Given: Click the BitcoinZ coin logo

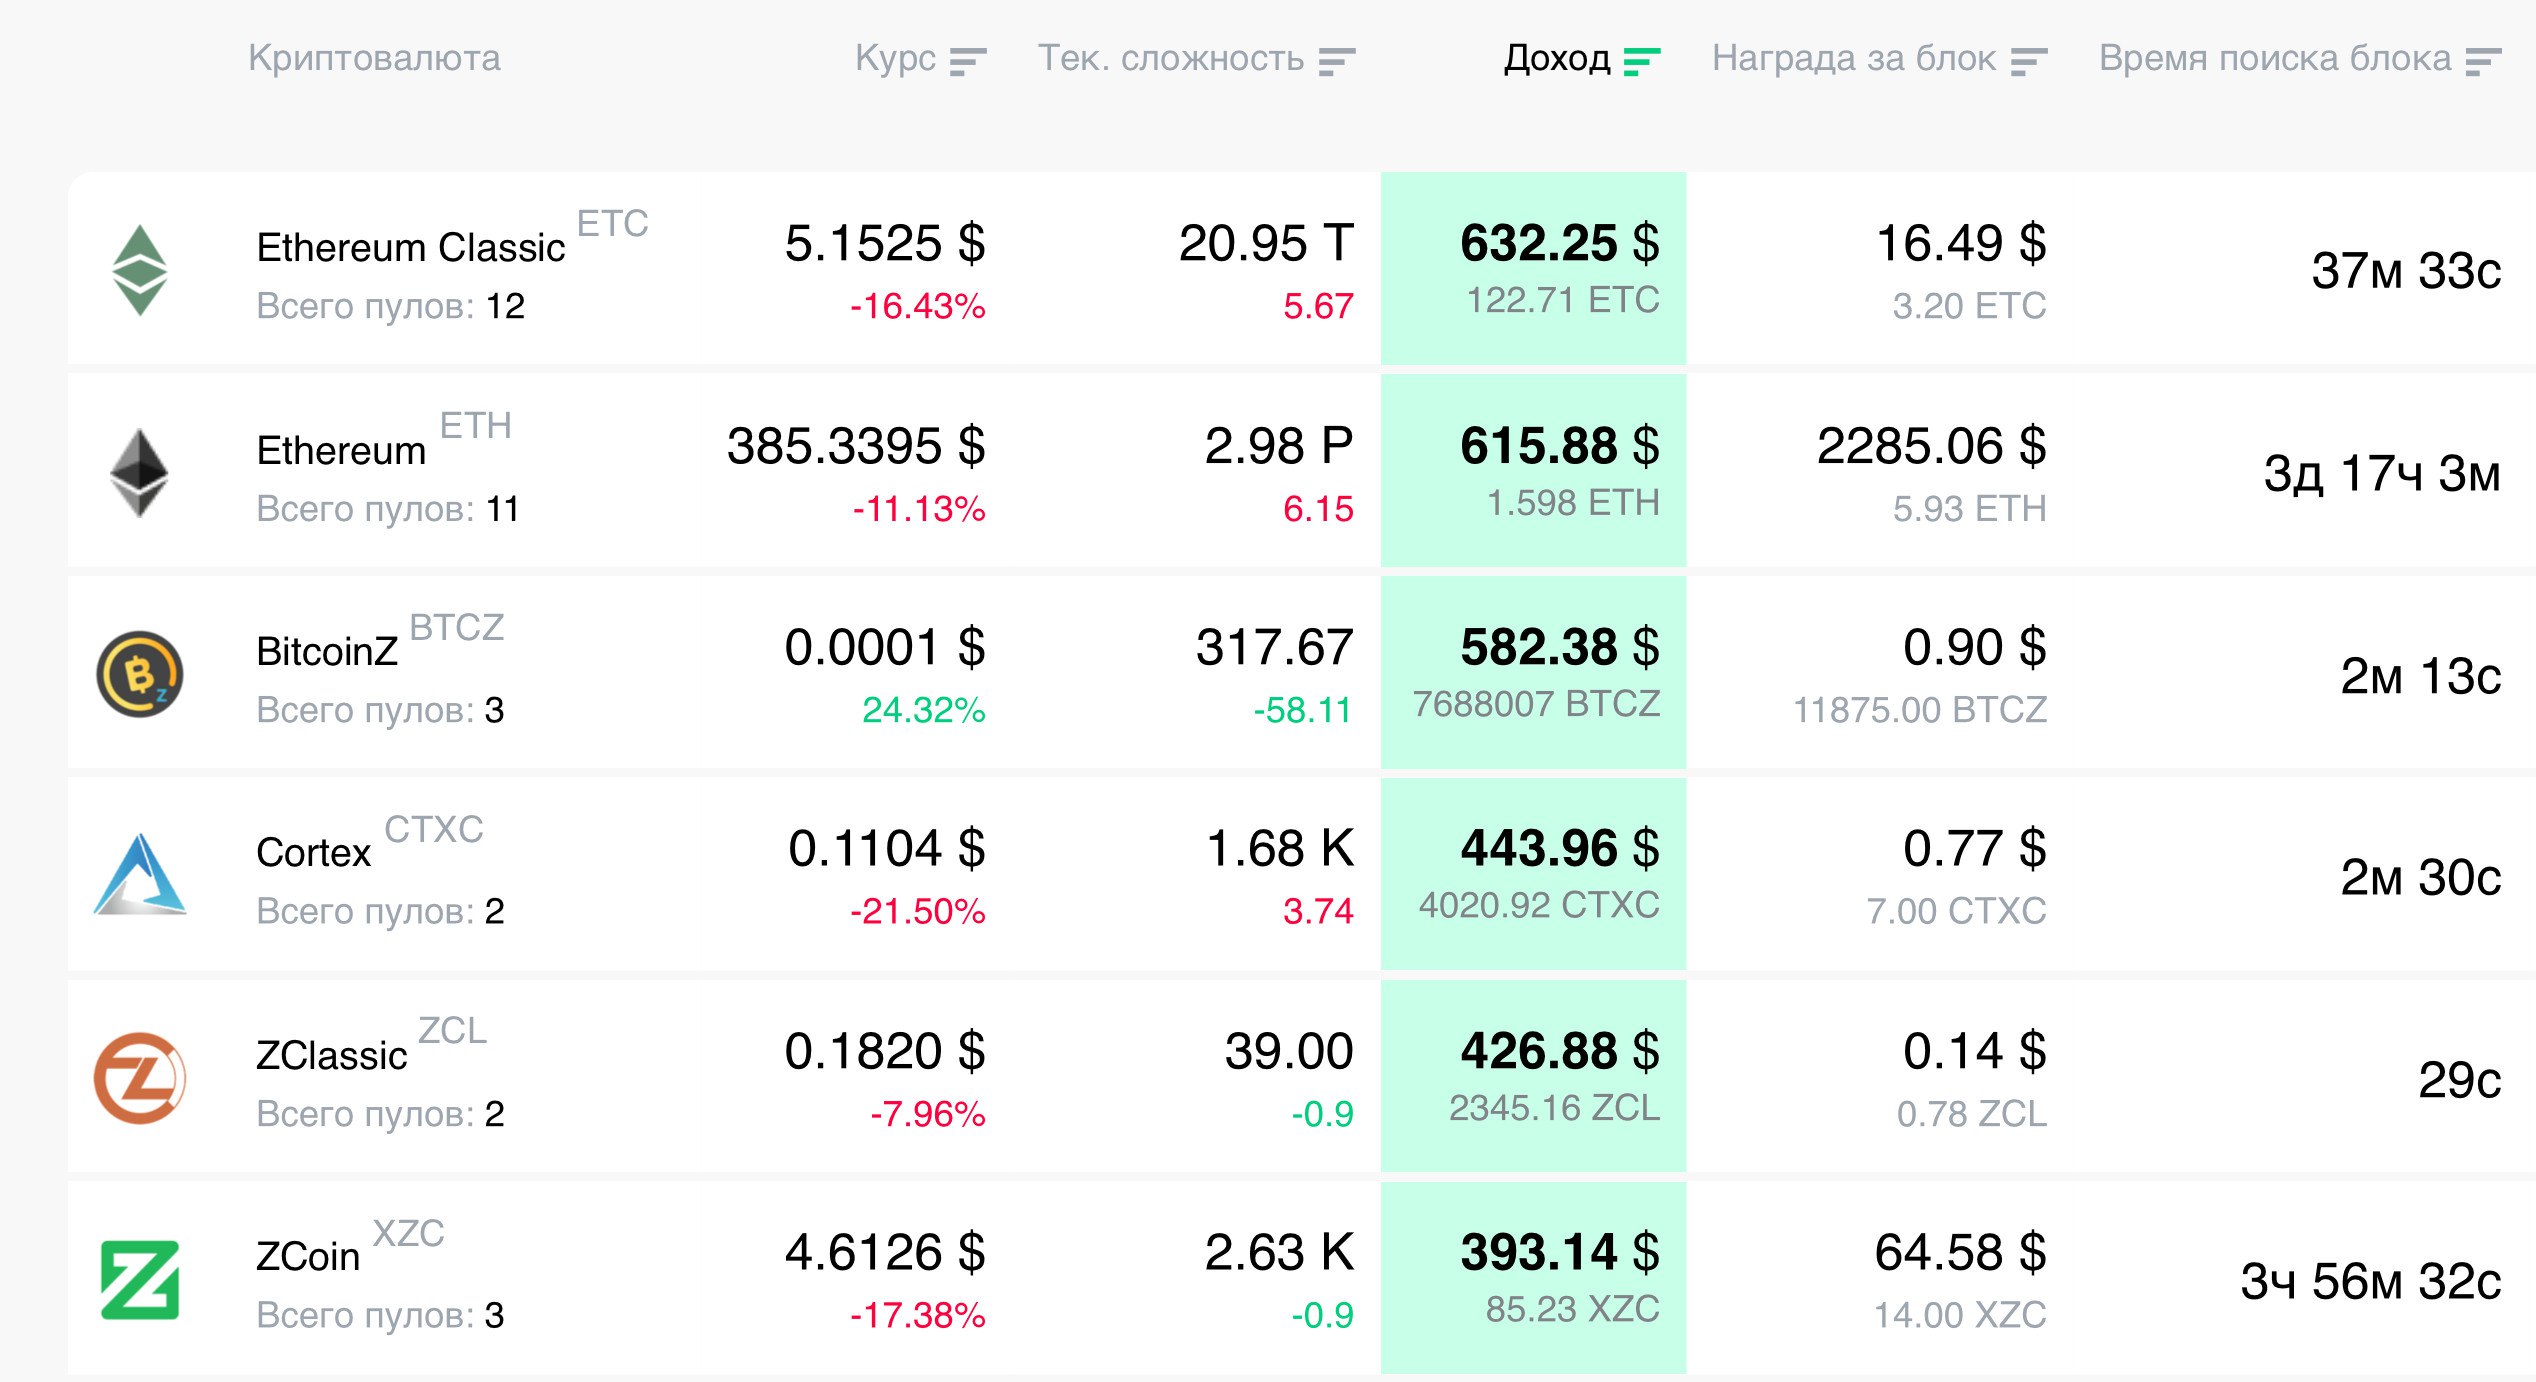Looking at the screenshot, I should coord(140,674).
